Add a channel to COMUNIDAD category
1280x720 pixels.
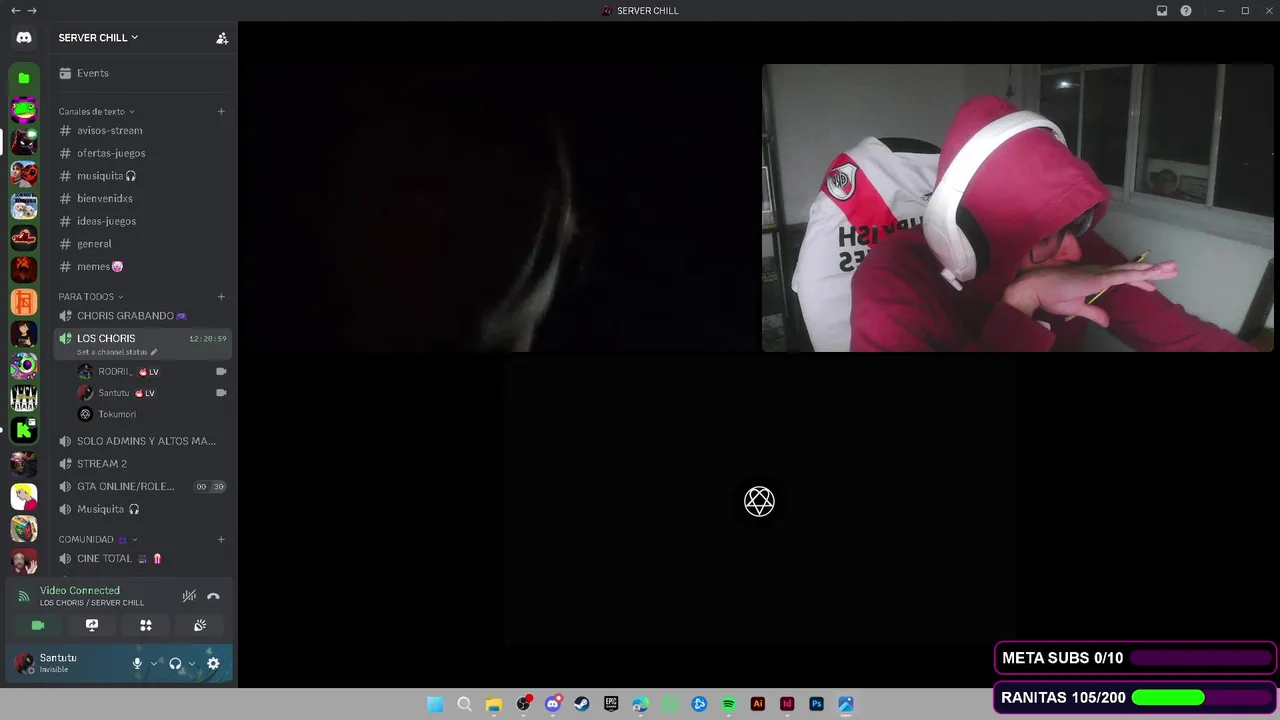221,539
